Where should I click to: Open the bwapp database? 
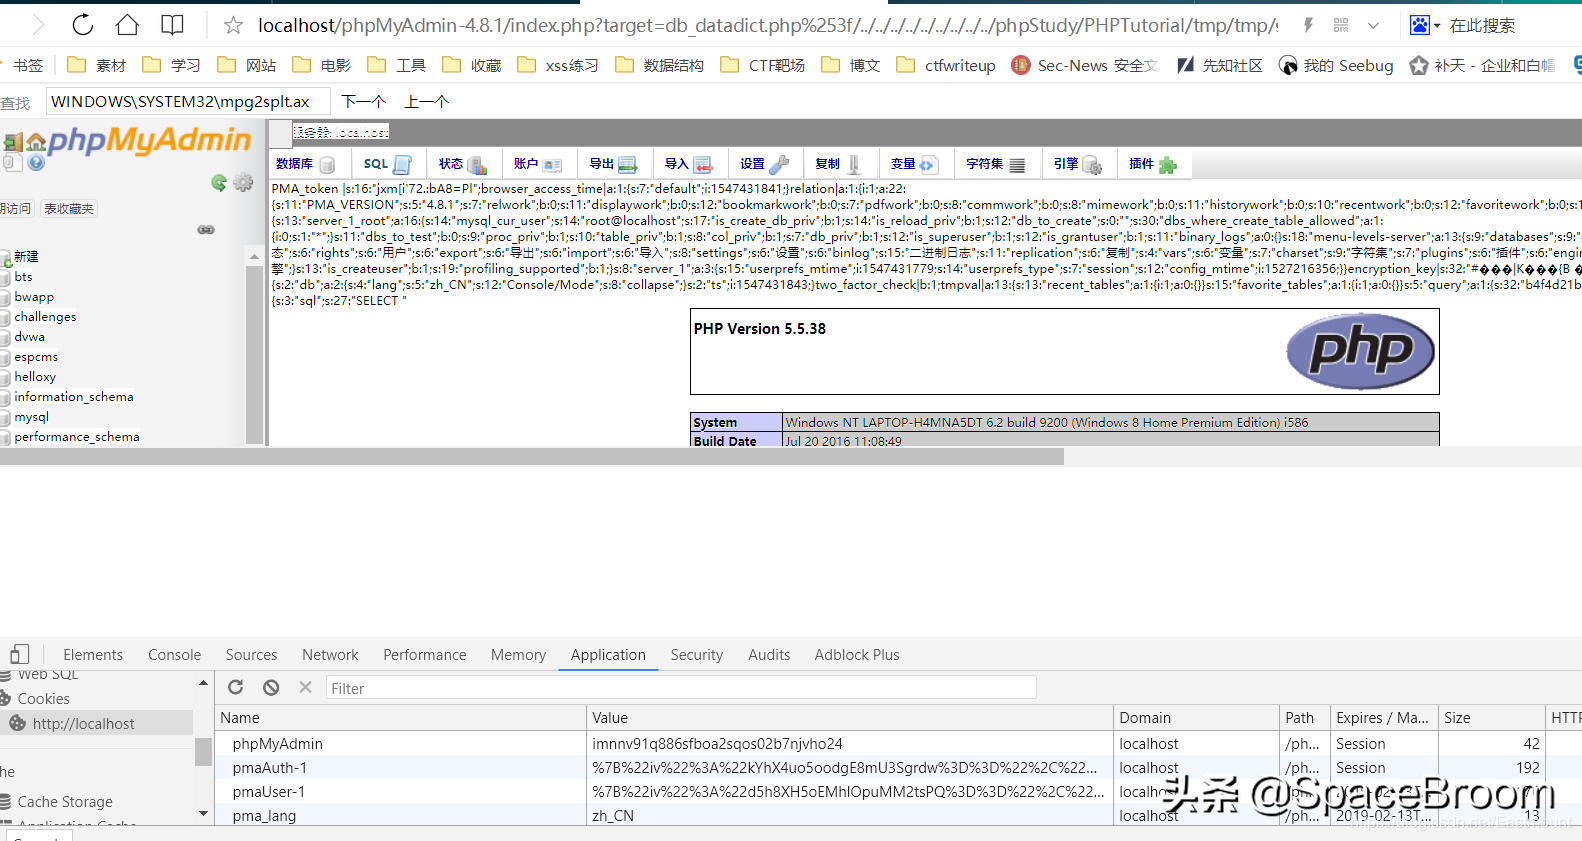pos(34,296)
